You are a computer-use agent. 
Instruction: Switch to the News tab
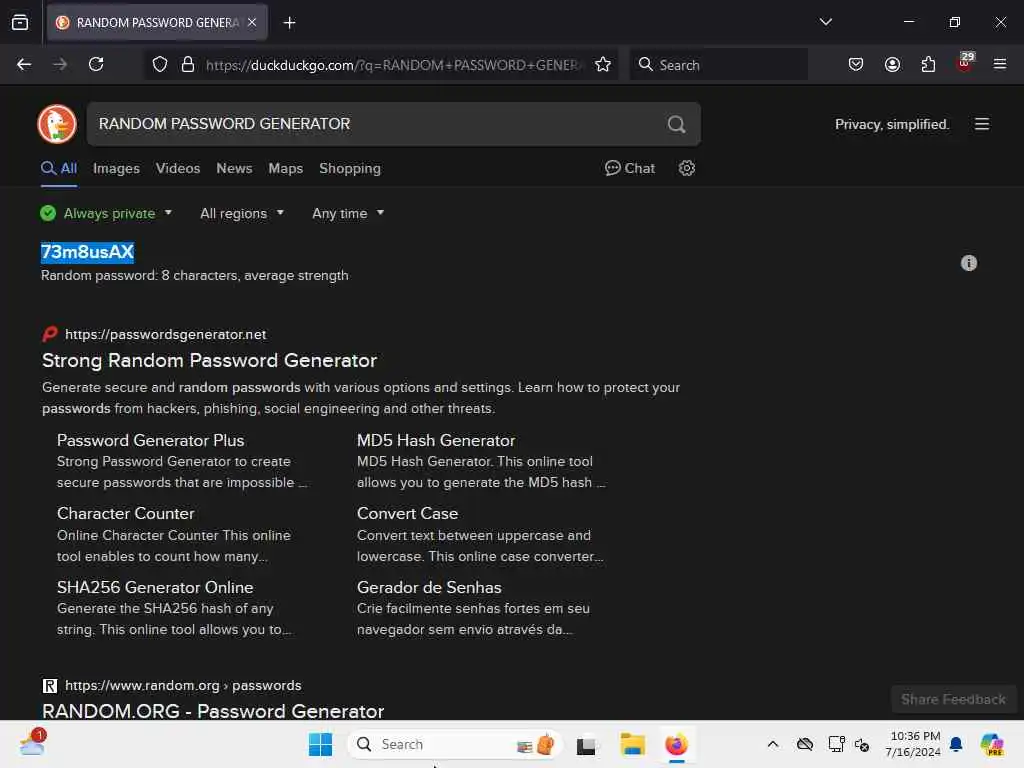(x=234, y=168)
